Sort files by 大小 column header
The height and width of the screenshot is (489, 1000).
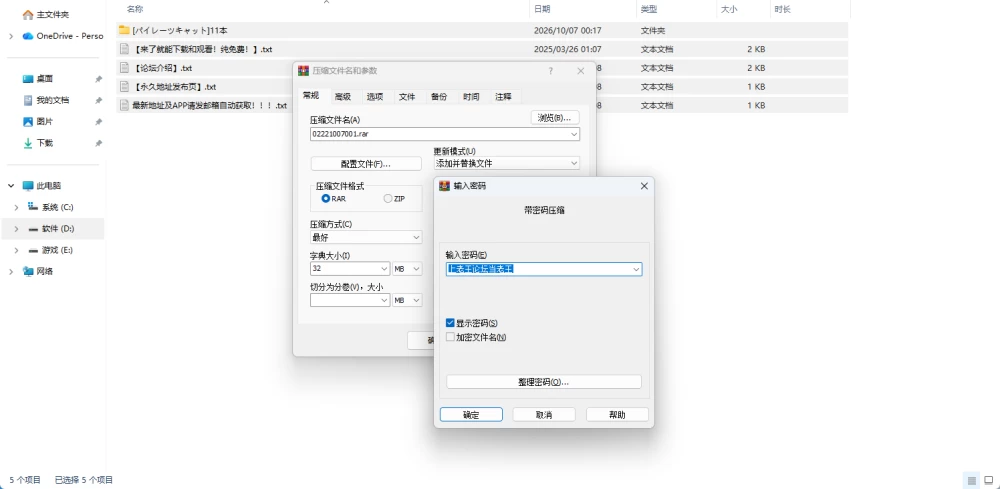(729, 9)
